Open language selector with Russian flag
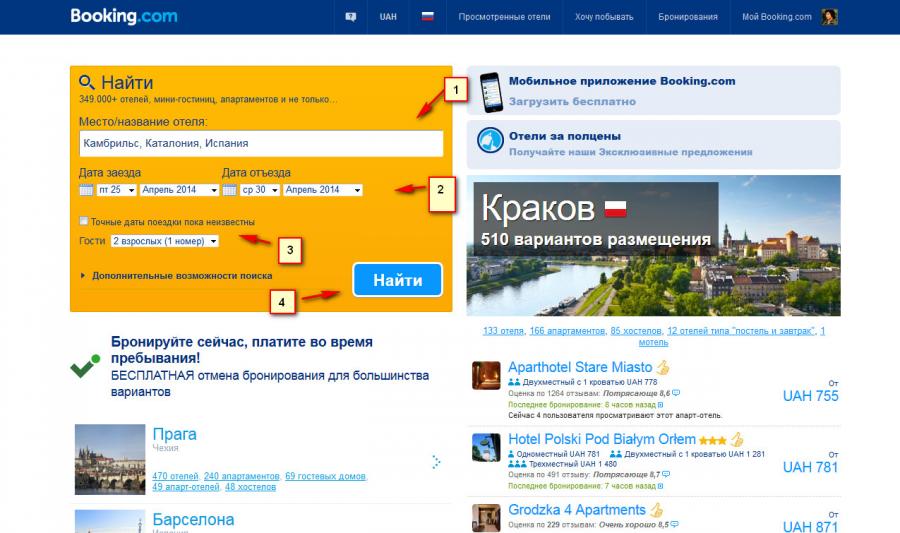The width and height of the screenshot is (900, 533). click(428, 17)
